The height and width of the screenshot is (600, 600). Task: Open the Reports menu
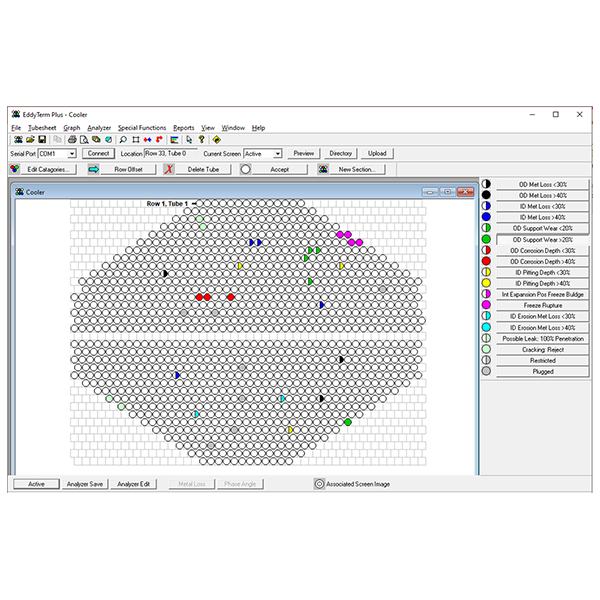tap(184, 128)
